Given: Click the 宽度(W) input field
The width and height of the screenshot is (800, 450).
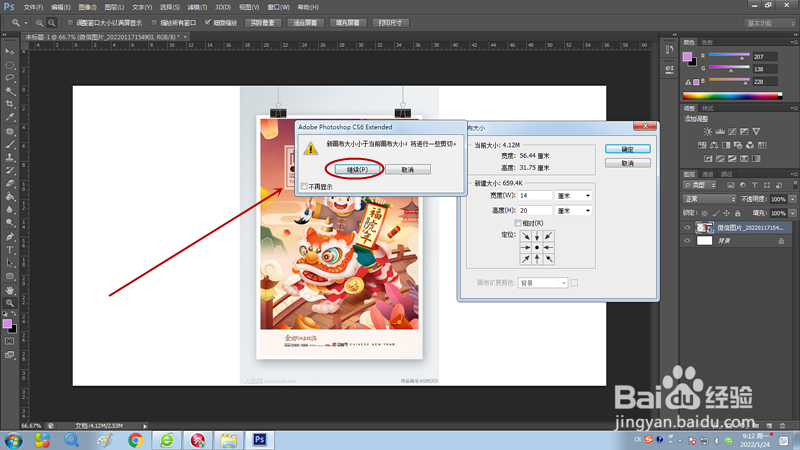Looking at the screenshot, I should (535, 196).
